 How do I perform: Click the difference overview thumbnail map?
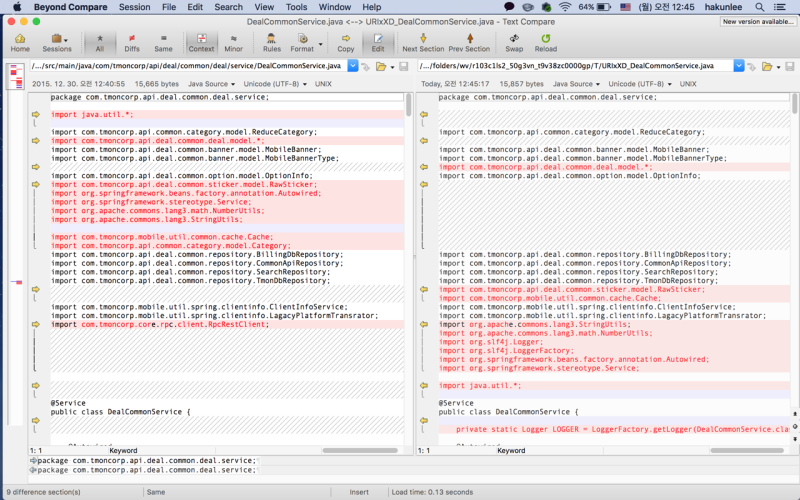pos(16,76)
